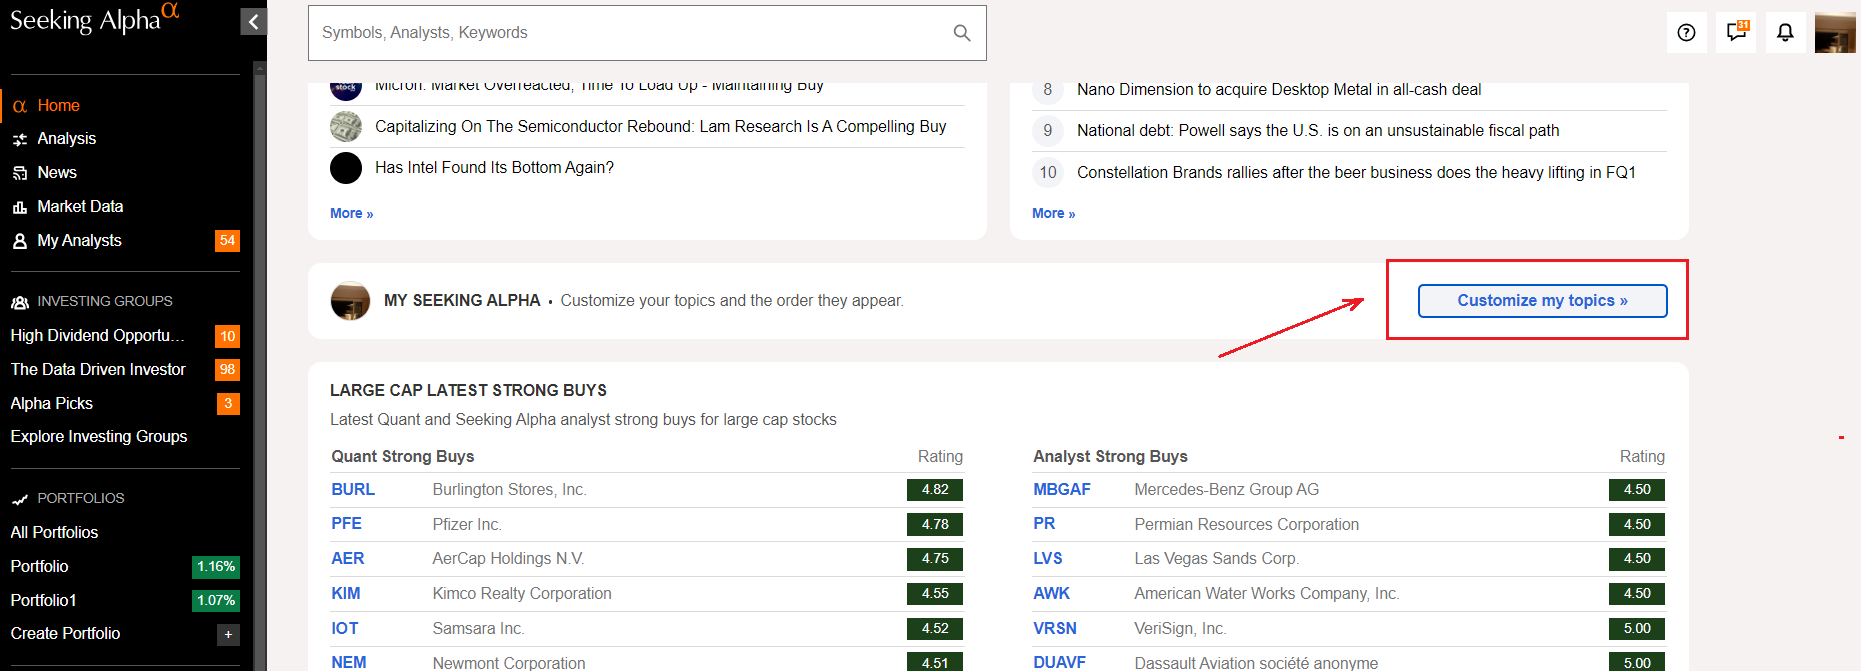The image size is (1861, 671).
Task: Click the Analysis sidebar icon
Action: pyautogui.click(x=20, y=139)
